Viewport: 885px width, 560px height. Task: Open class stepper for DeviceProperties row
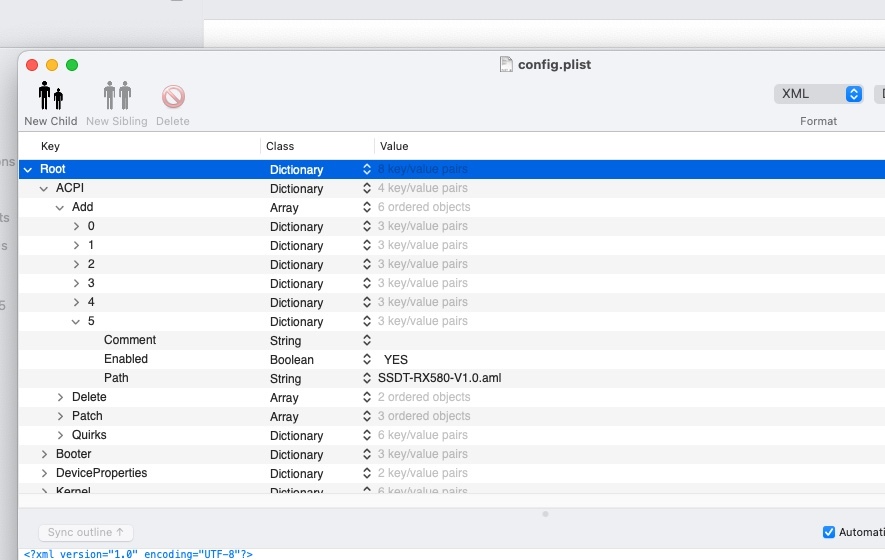pyautogui.click(x=367, y=473)
